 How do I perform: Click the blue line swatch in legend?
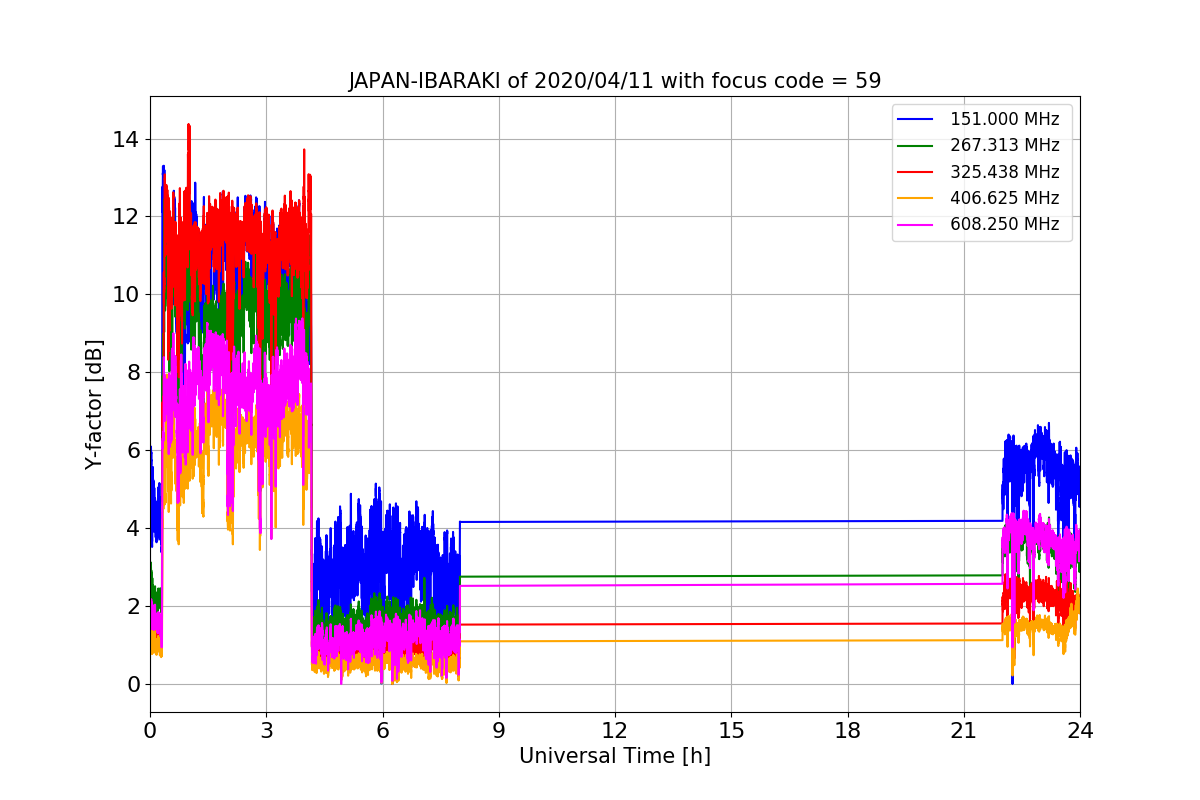[x=916, y=120]
